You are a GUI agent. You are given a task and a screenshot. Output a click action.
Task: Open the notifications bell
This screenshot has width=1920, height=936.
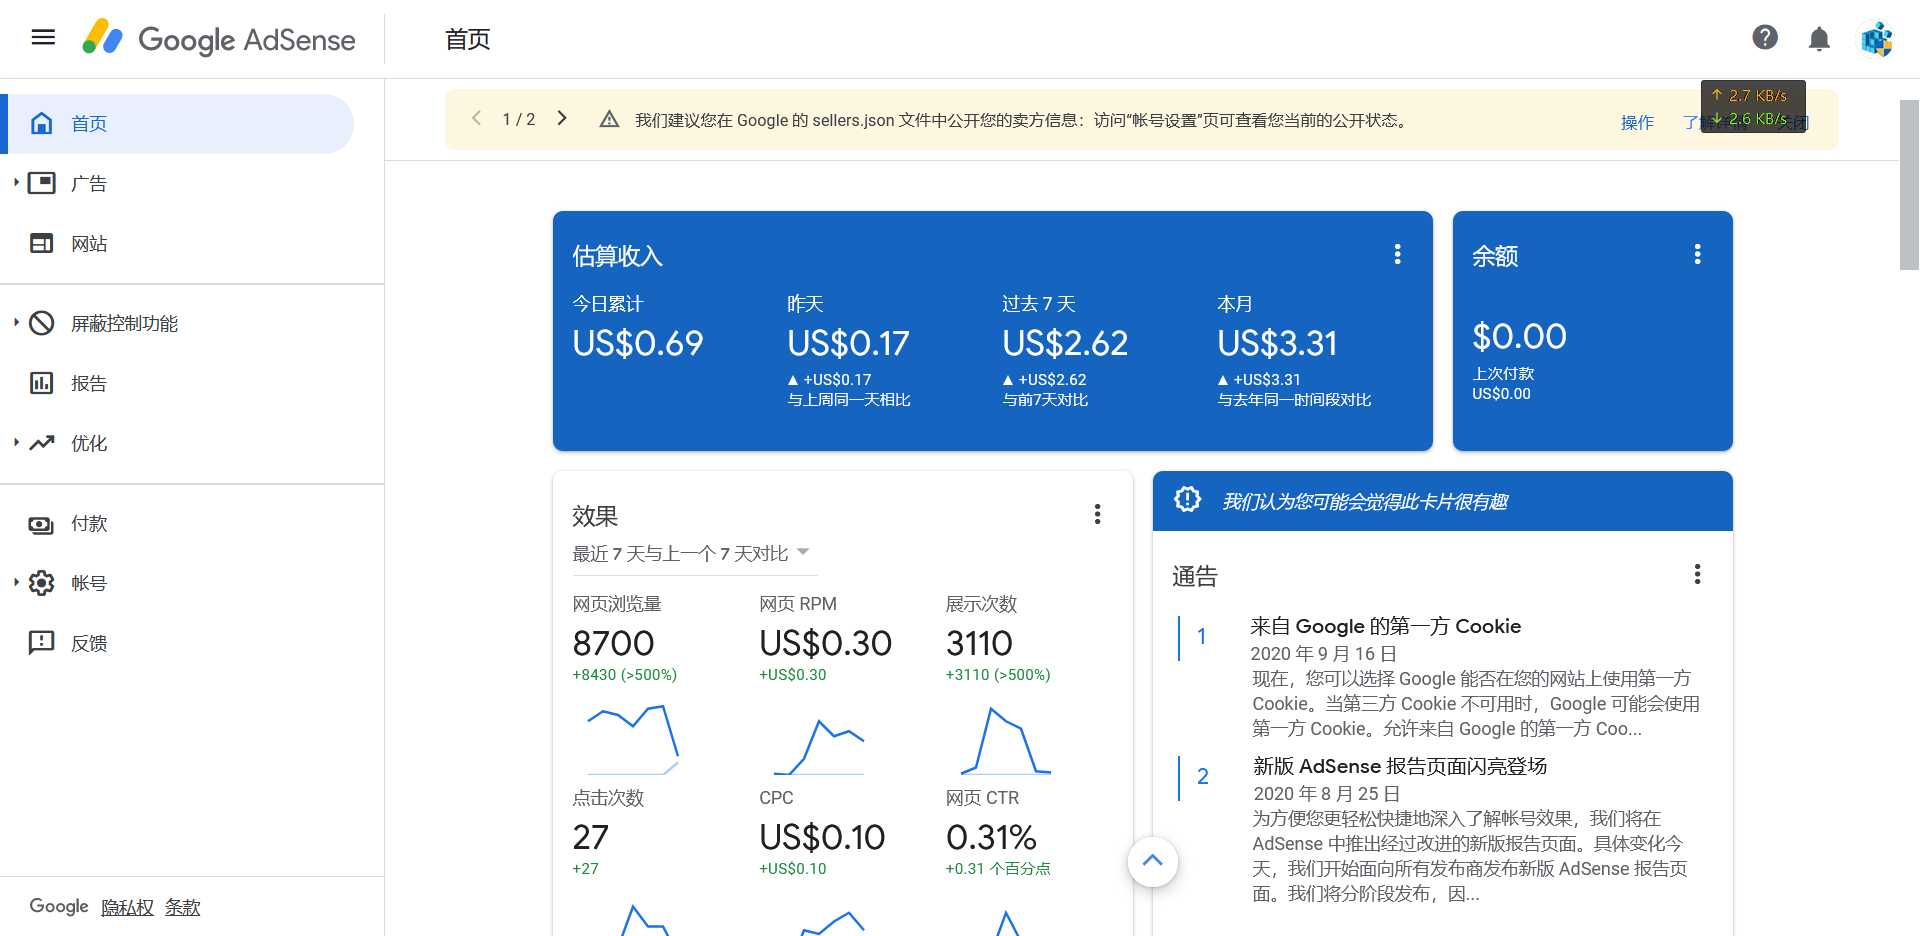(x=1819, y=39)
